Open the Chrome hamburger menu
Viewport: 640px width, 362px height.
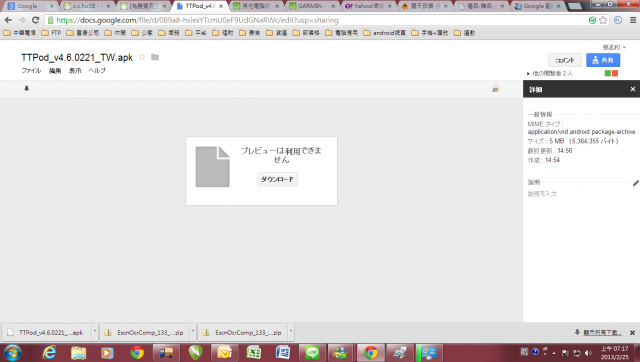[x=633, y=20]
